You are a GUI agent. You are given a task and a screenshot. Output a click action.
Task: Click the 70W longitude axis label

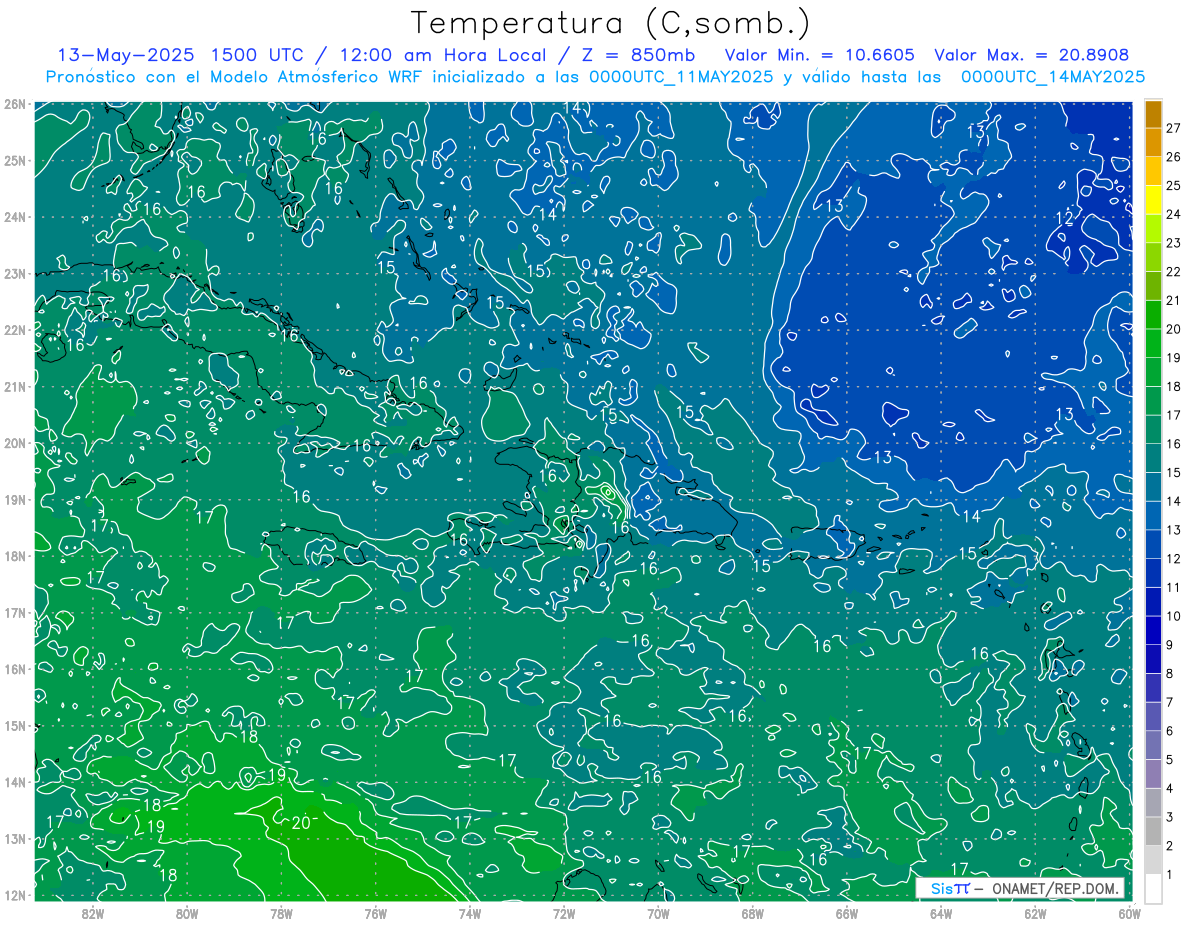(658, 912)
